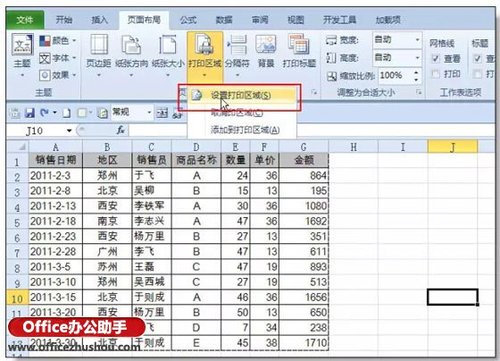The image size is (500, 361).
Task: Open the 纸张方向 orientation options
Action: pyautogui.click(x=131, y=55)
